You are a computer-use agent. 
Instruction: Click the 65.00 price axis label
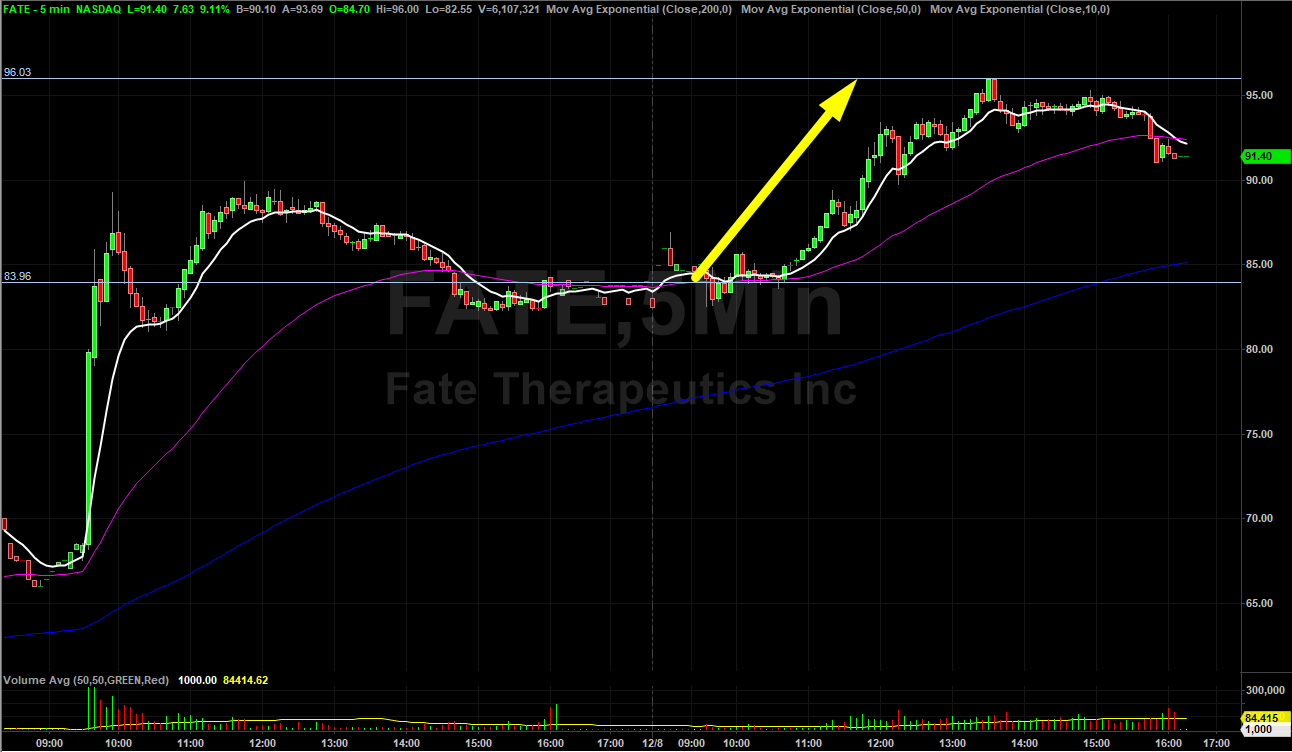pos(1258,603)
